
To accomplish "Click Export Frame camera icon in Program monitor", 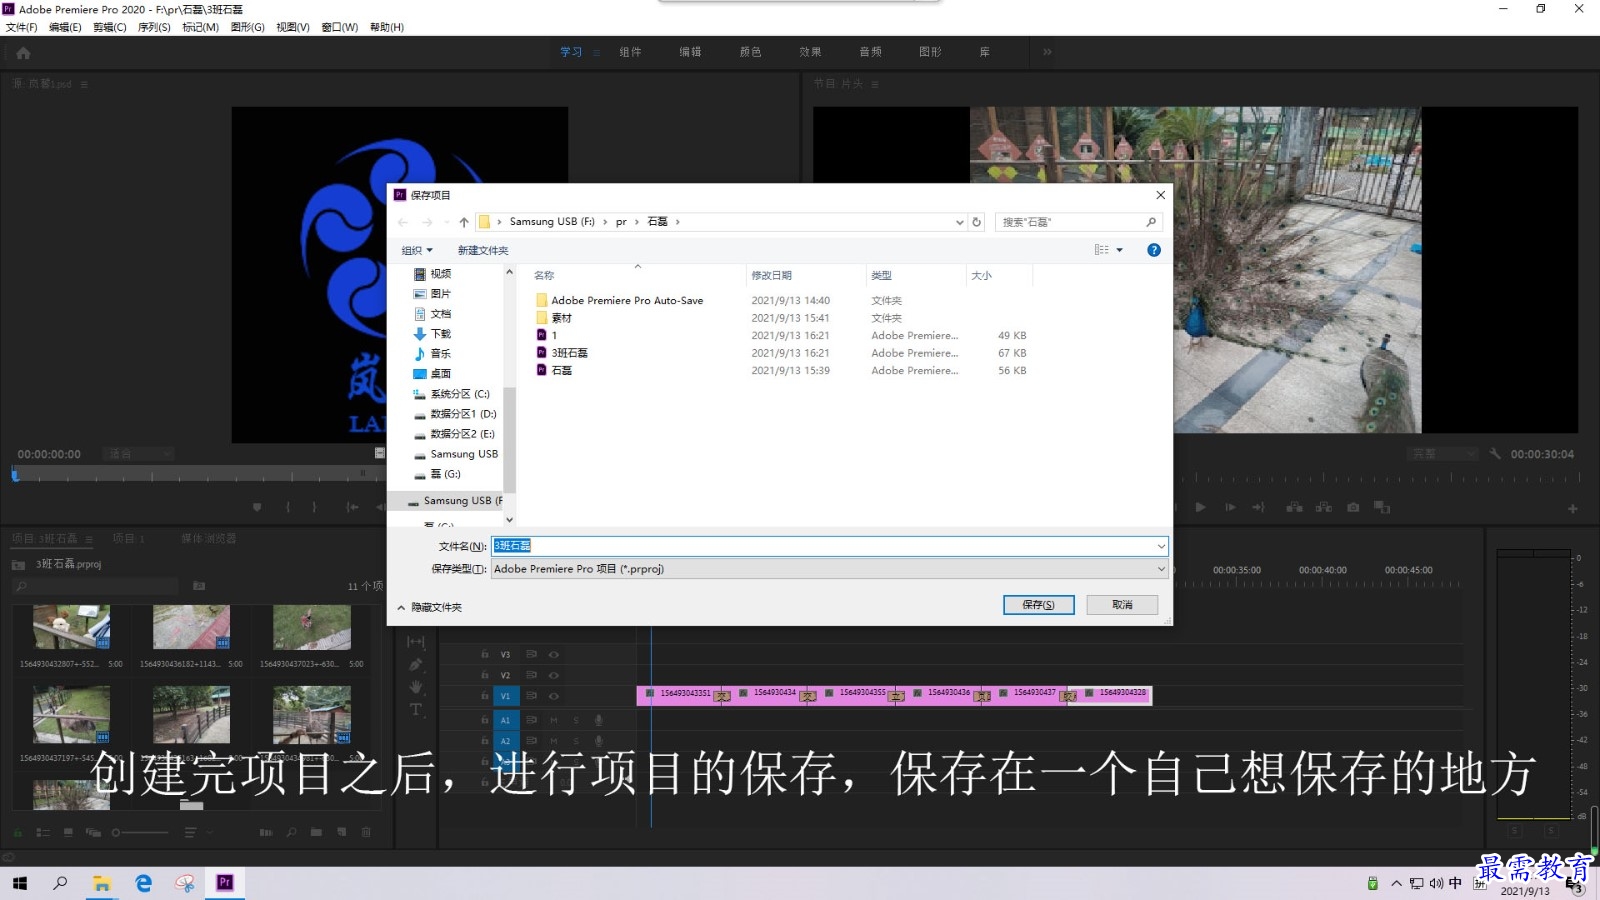I will tap(1353, 508).
